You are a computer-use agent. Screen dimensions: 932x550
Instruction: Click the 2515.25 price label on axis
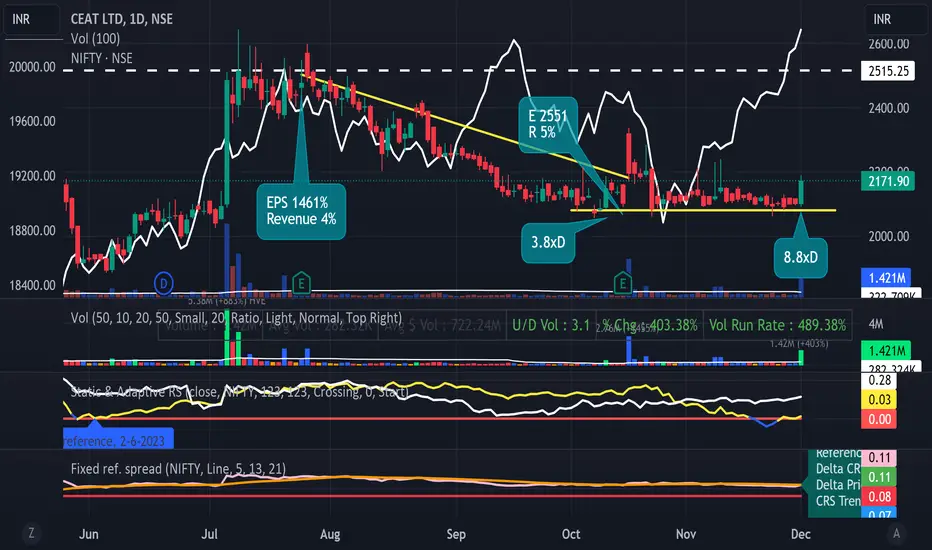pos(889,71)
